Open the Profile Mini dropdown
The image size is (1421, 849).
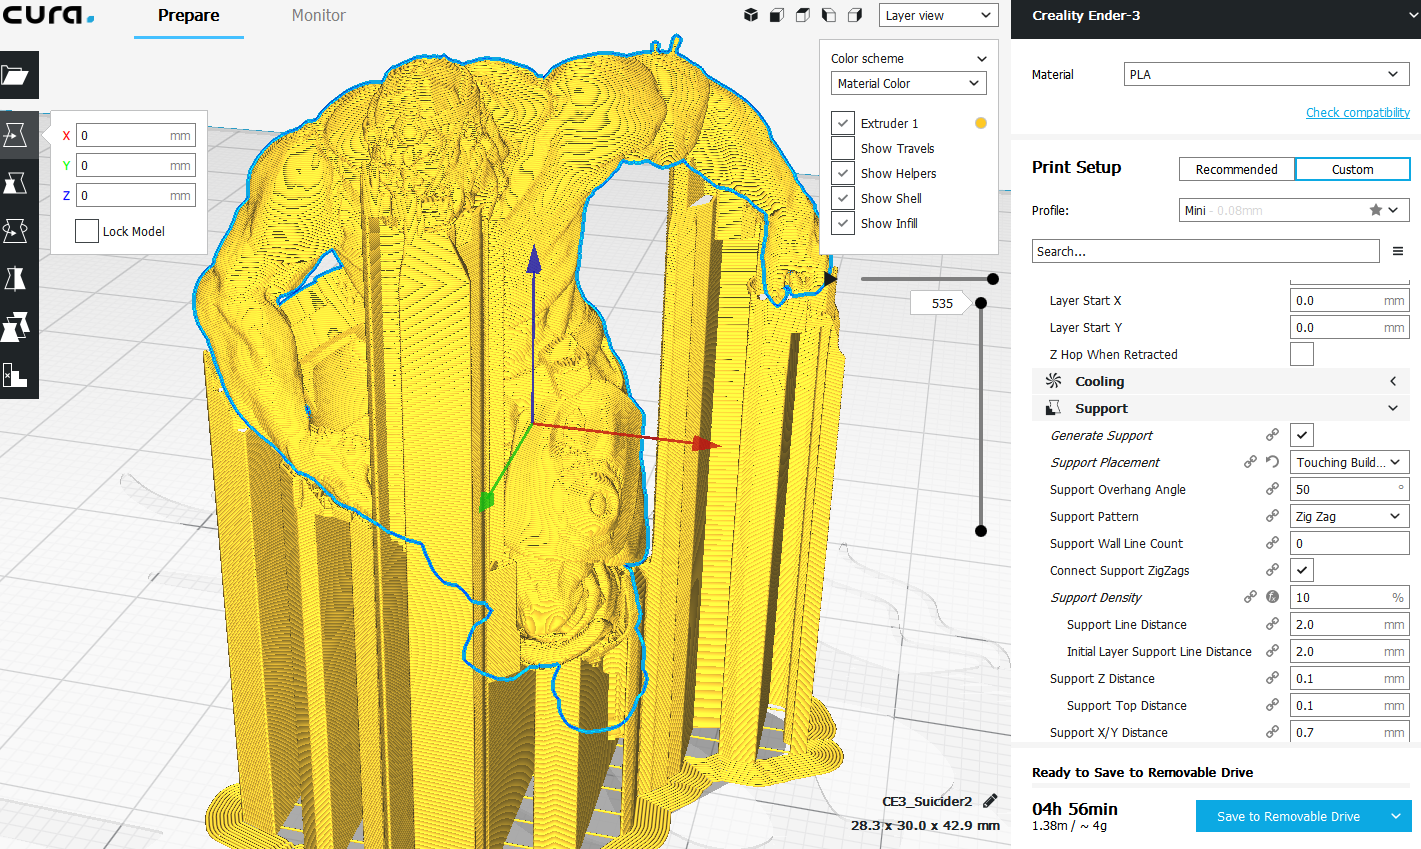coord(1295,210)
